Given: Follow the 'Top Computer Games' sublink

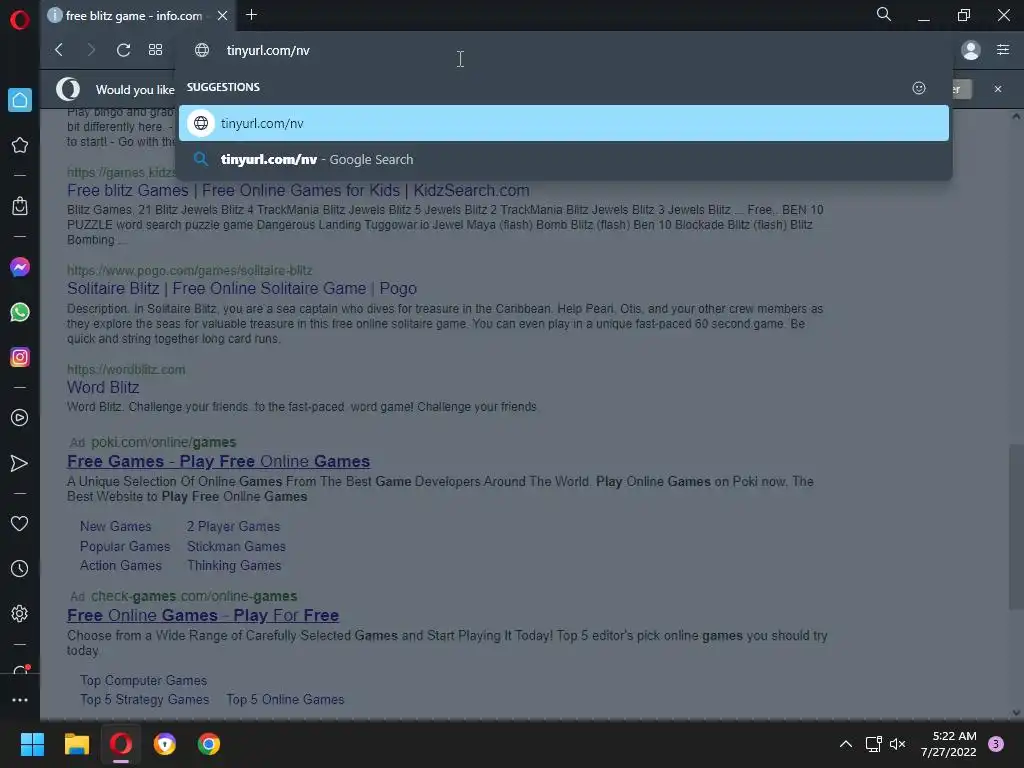Looking at the screenshot, I should 144,680.
